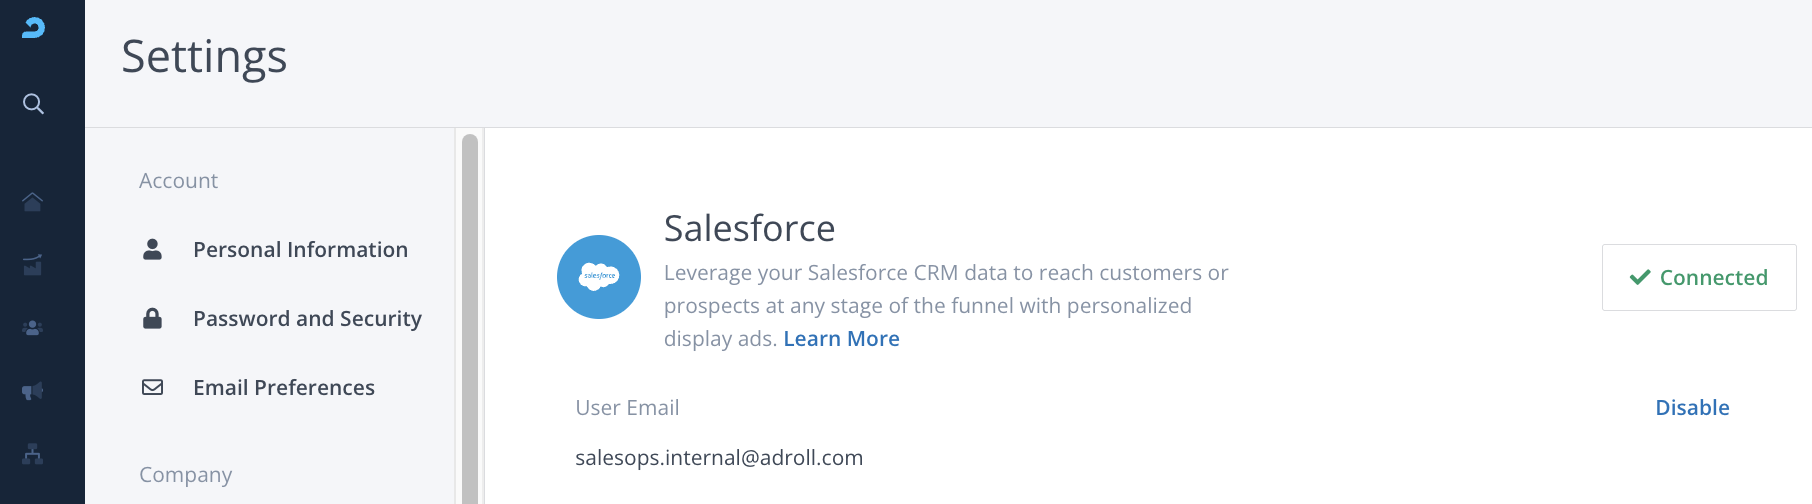Click the AdRoll logo icon
Viewport: 1812px width, 504px height.
click(x=33, y=28)
